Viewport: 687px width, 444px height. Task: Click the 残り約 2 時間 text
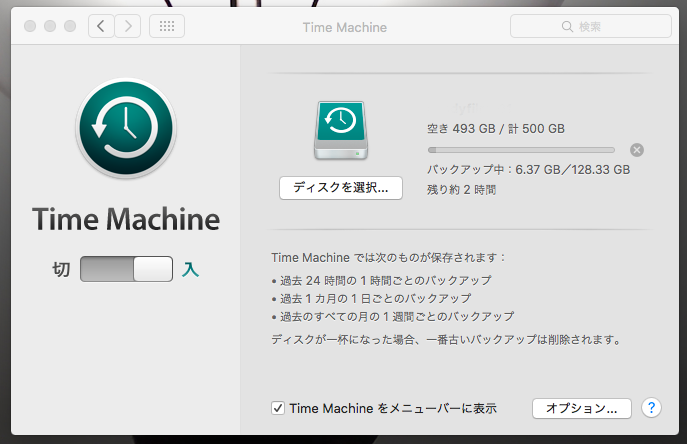(x=461, y=190)
